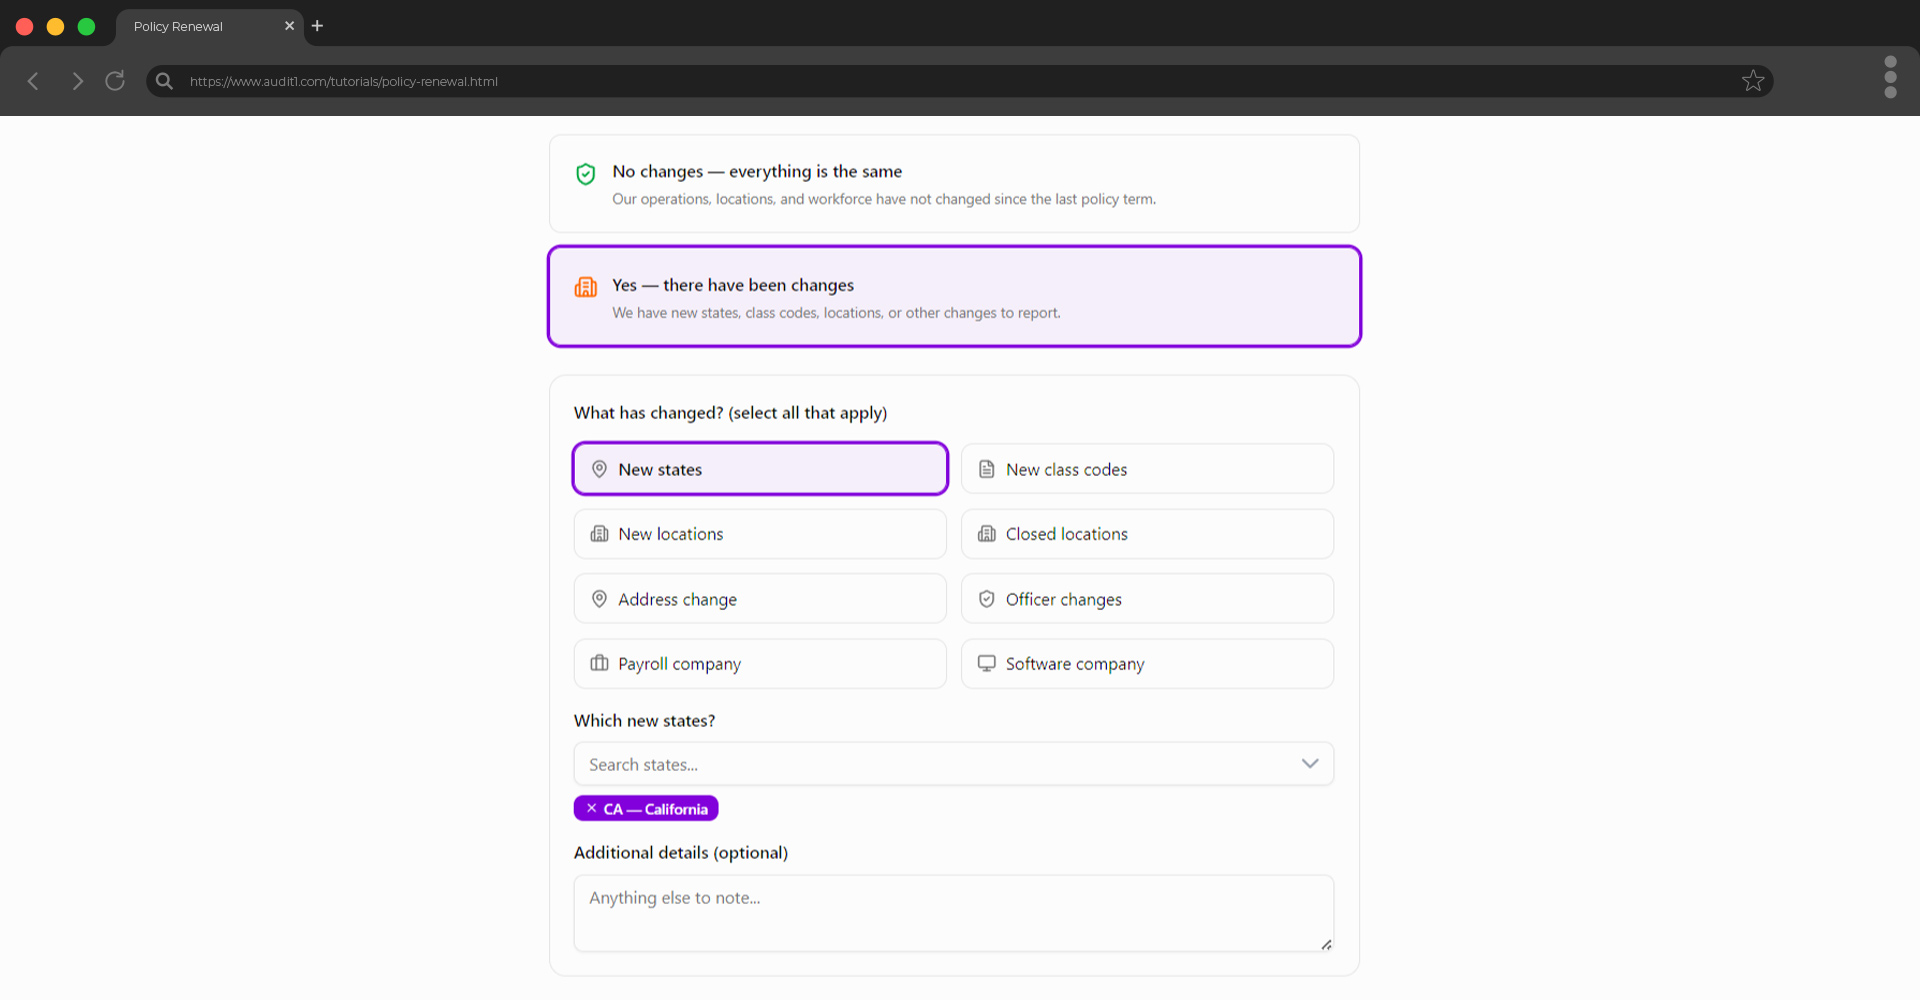Open a new browser tab with plus icon

tap(317, 26)
